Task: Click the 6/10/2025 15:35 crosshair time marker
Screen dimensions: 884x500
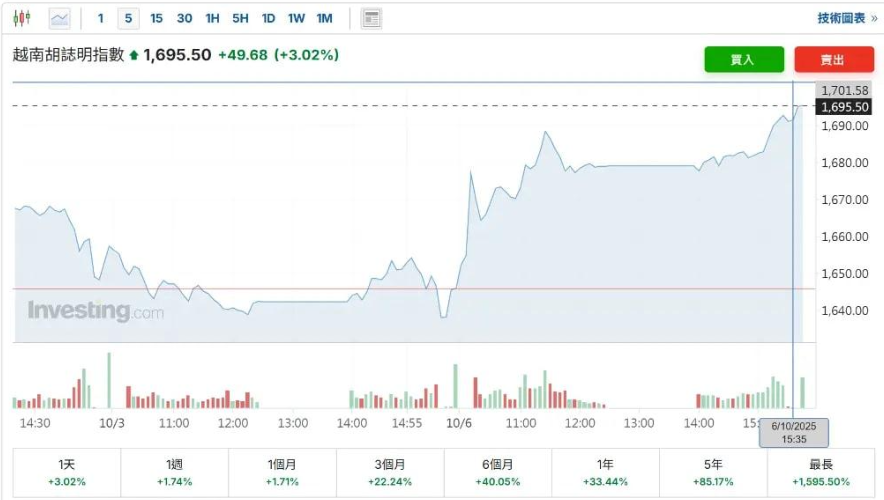Action: point(794,432)
